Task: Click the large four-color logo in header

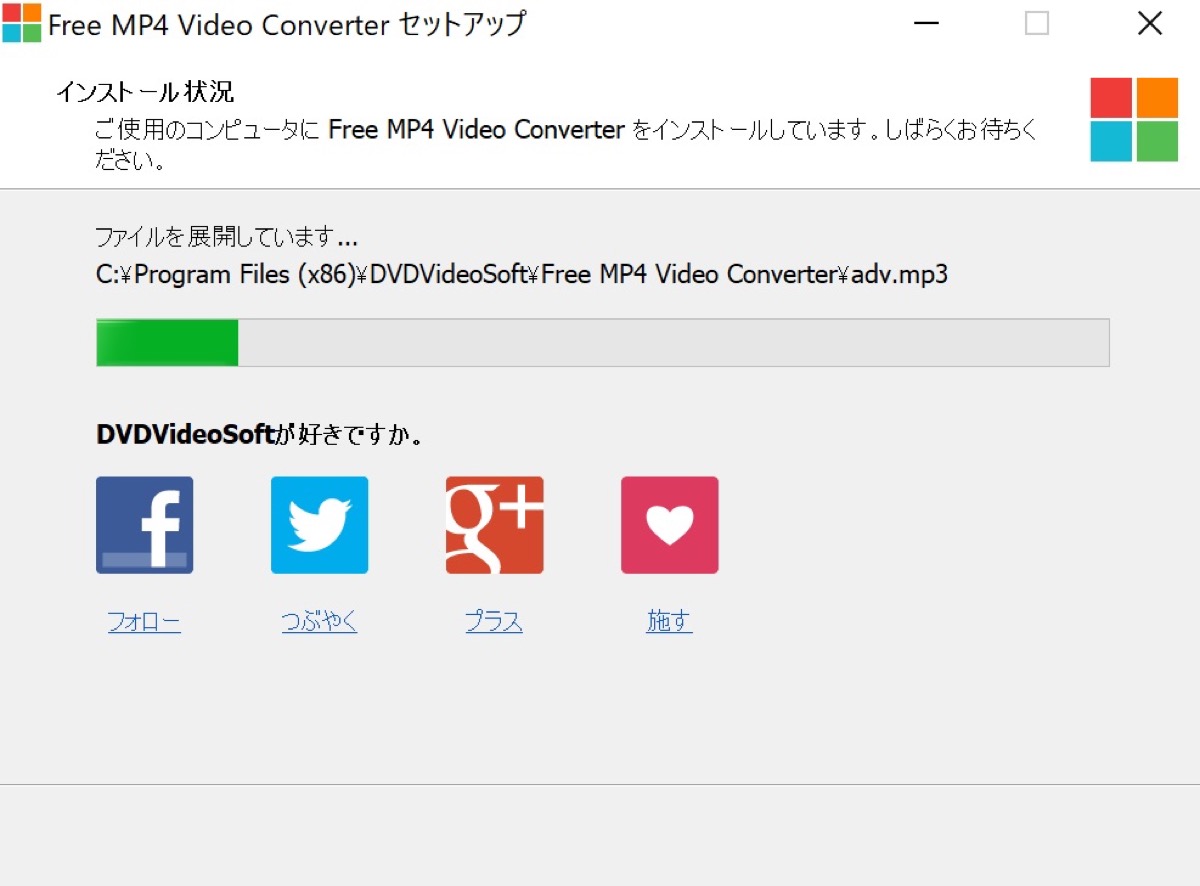Action: click(1134, 120)
